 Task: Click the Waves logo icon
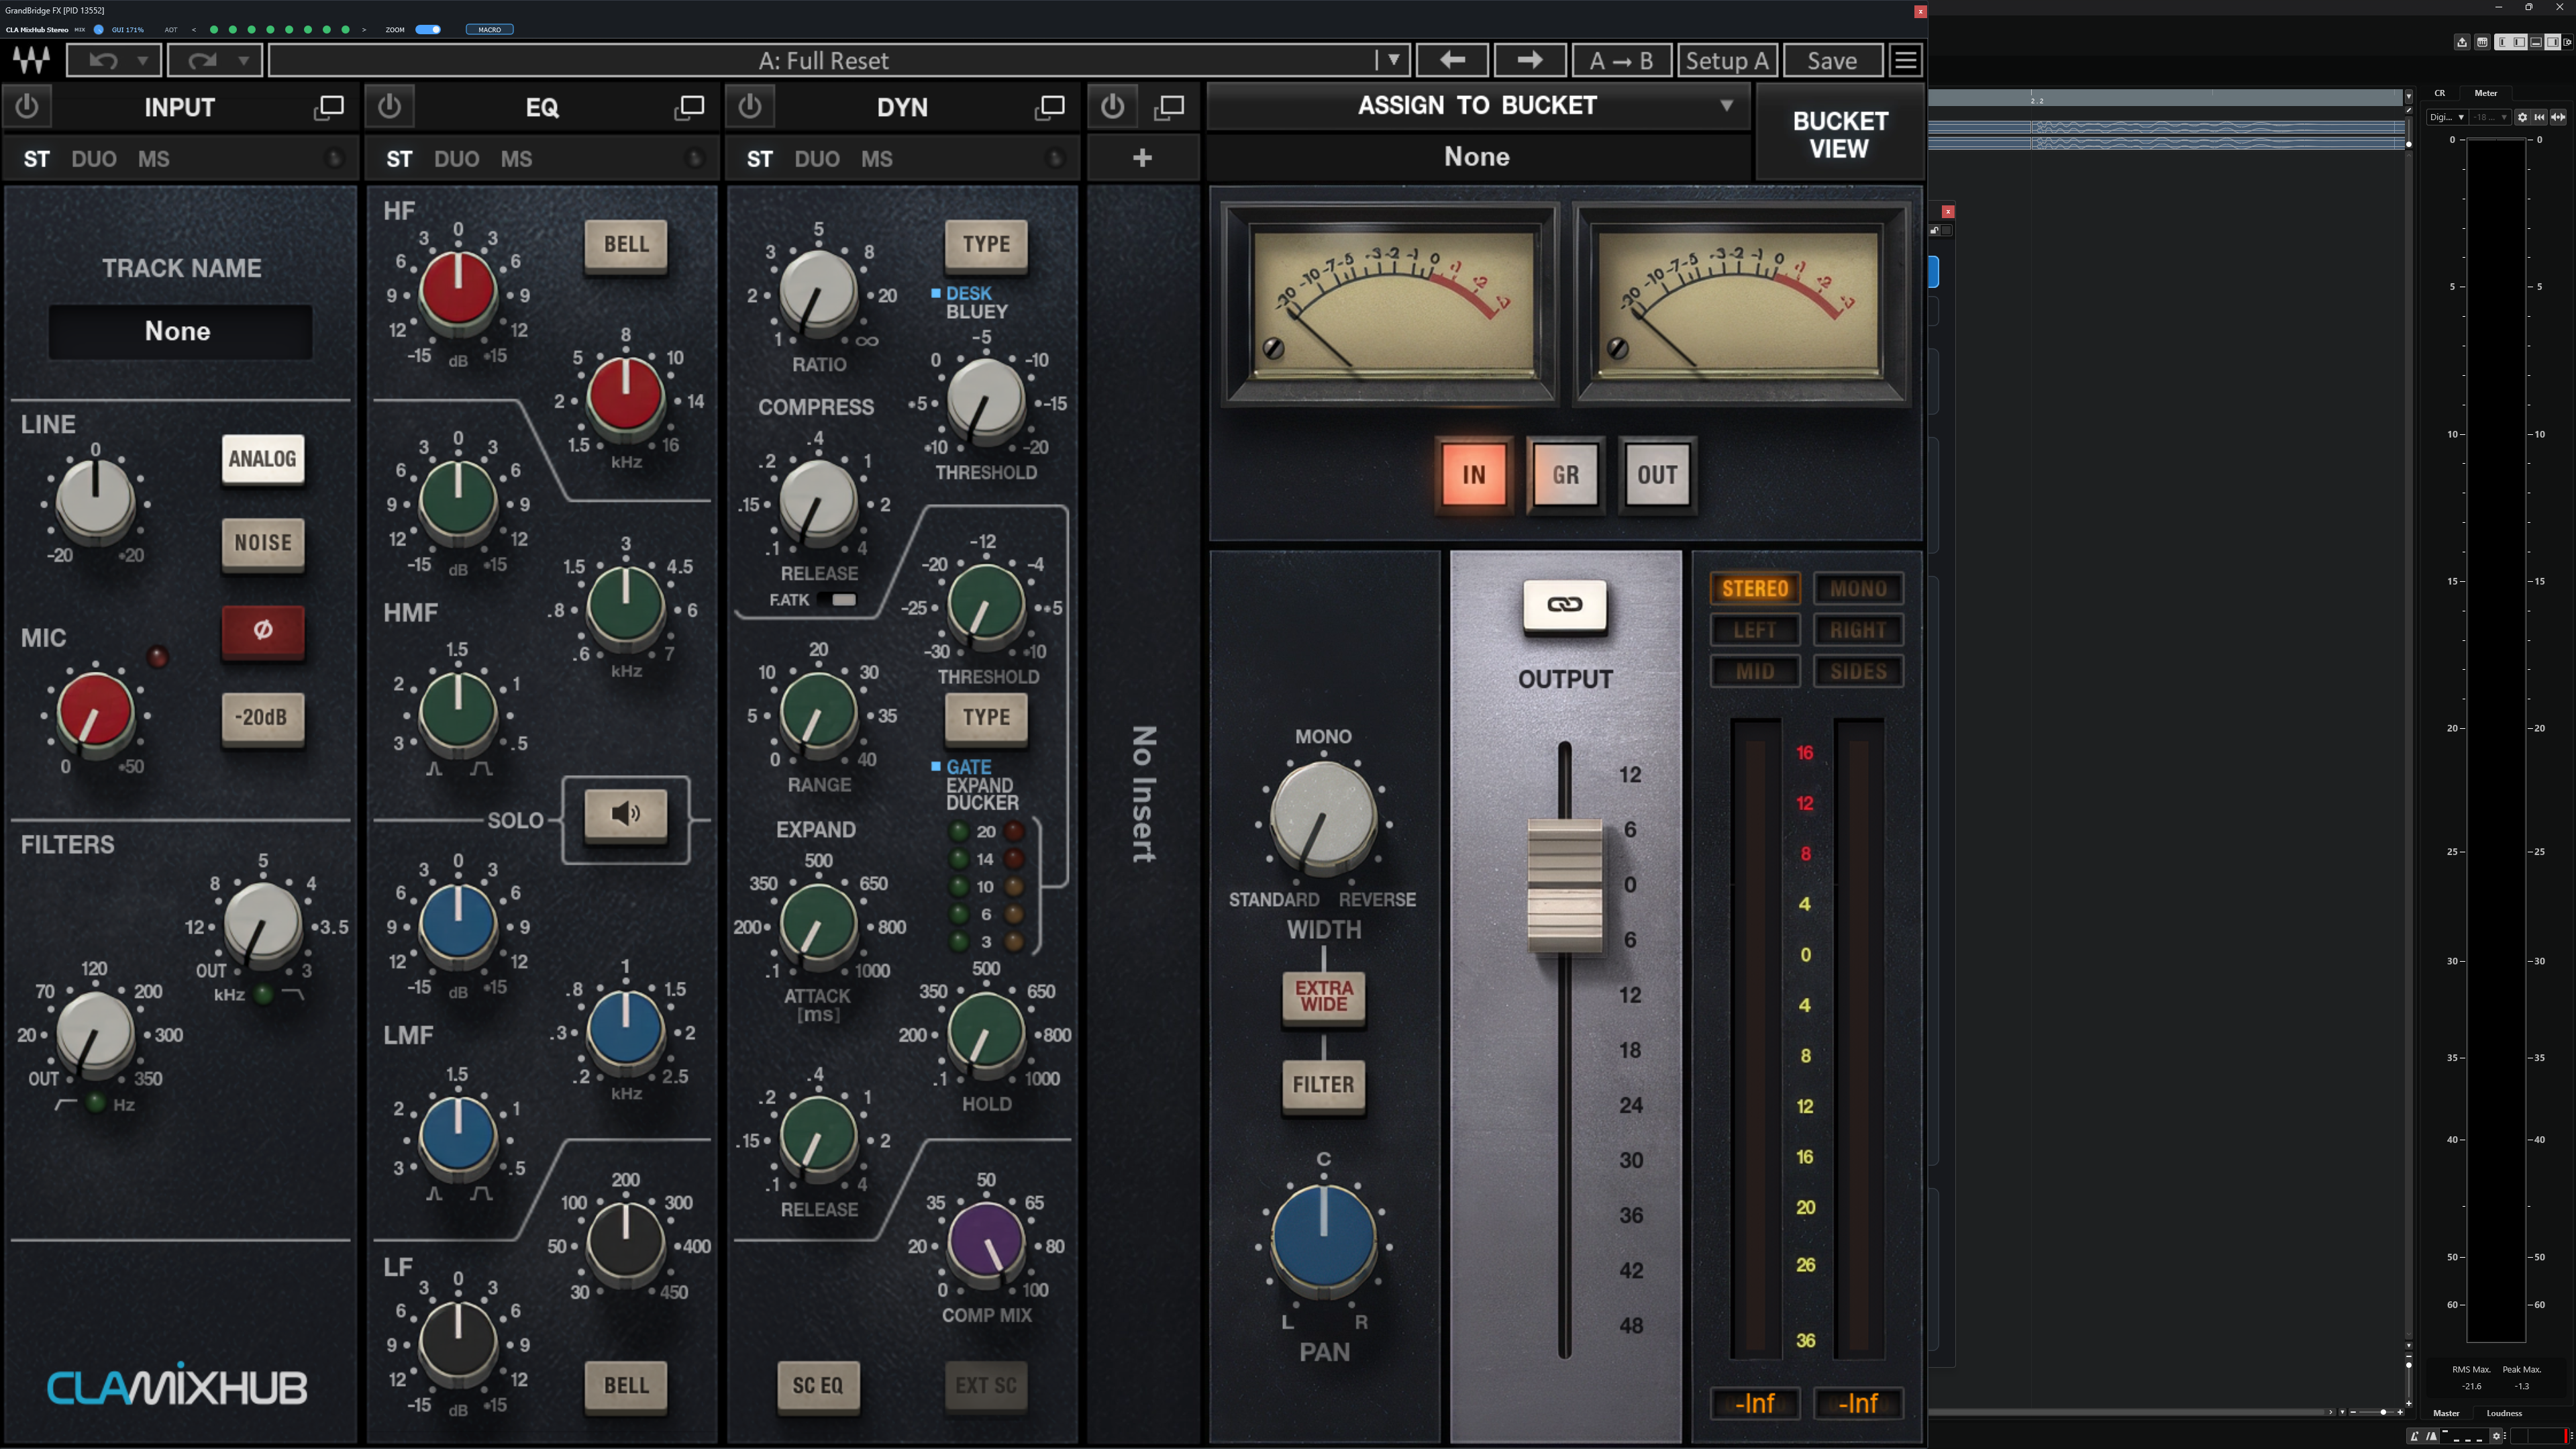31,60
